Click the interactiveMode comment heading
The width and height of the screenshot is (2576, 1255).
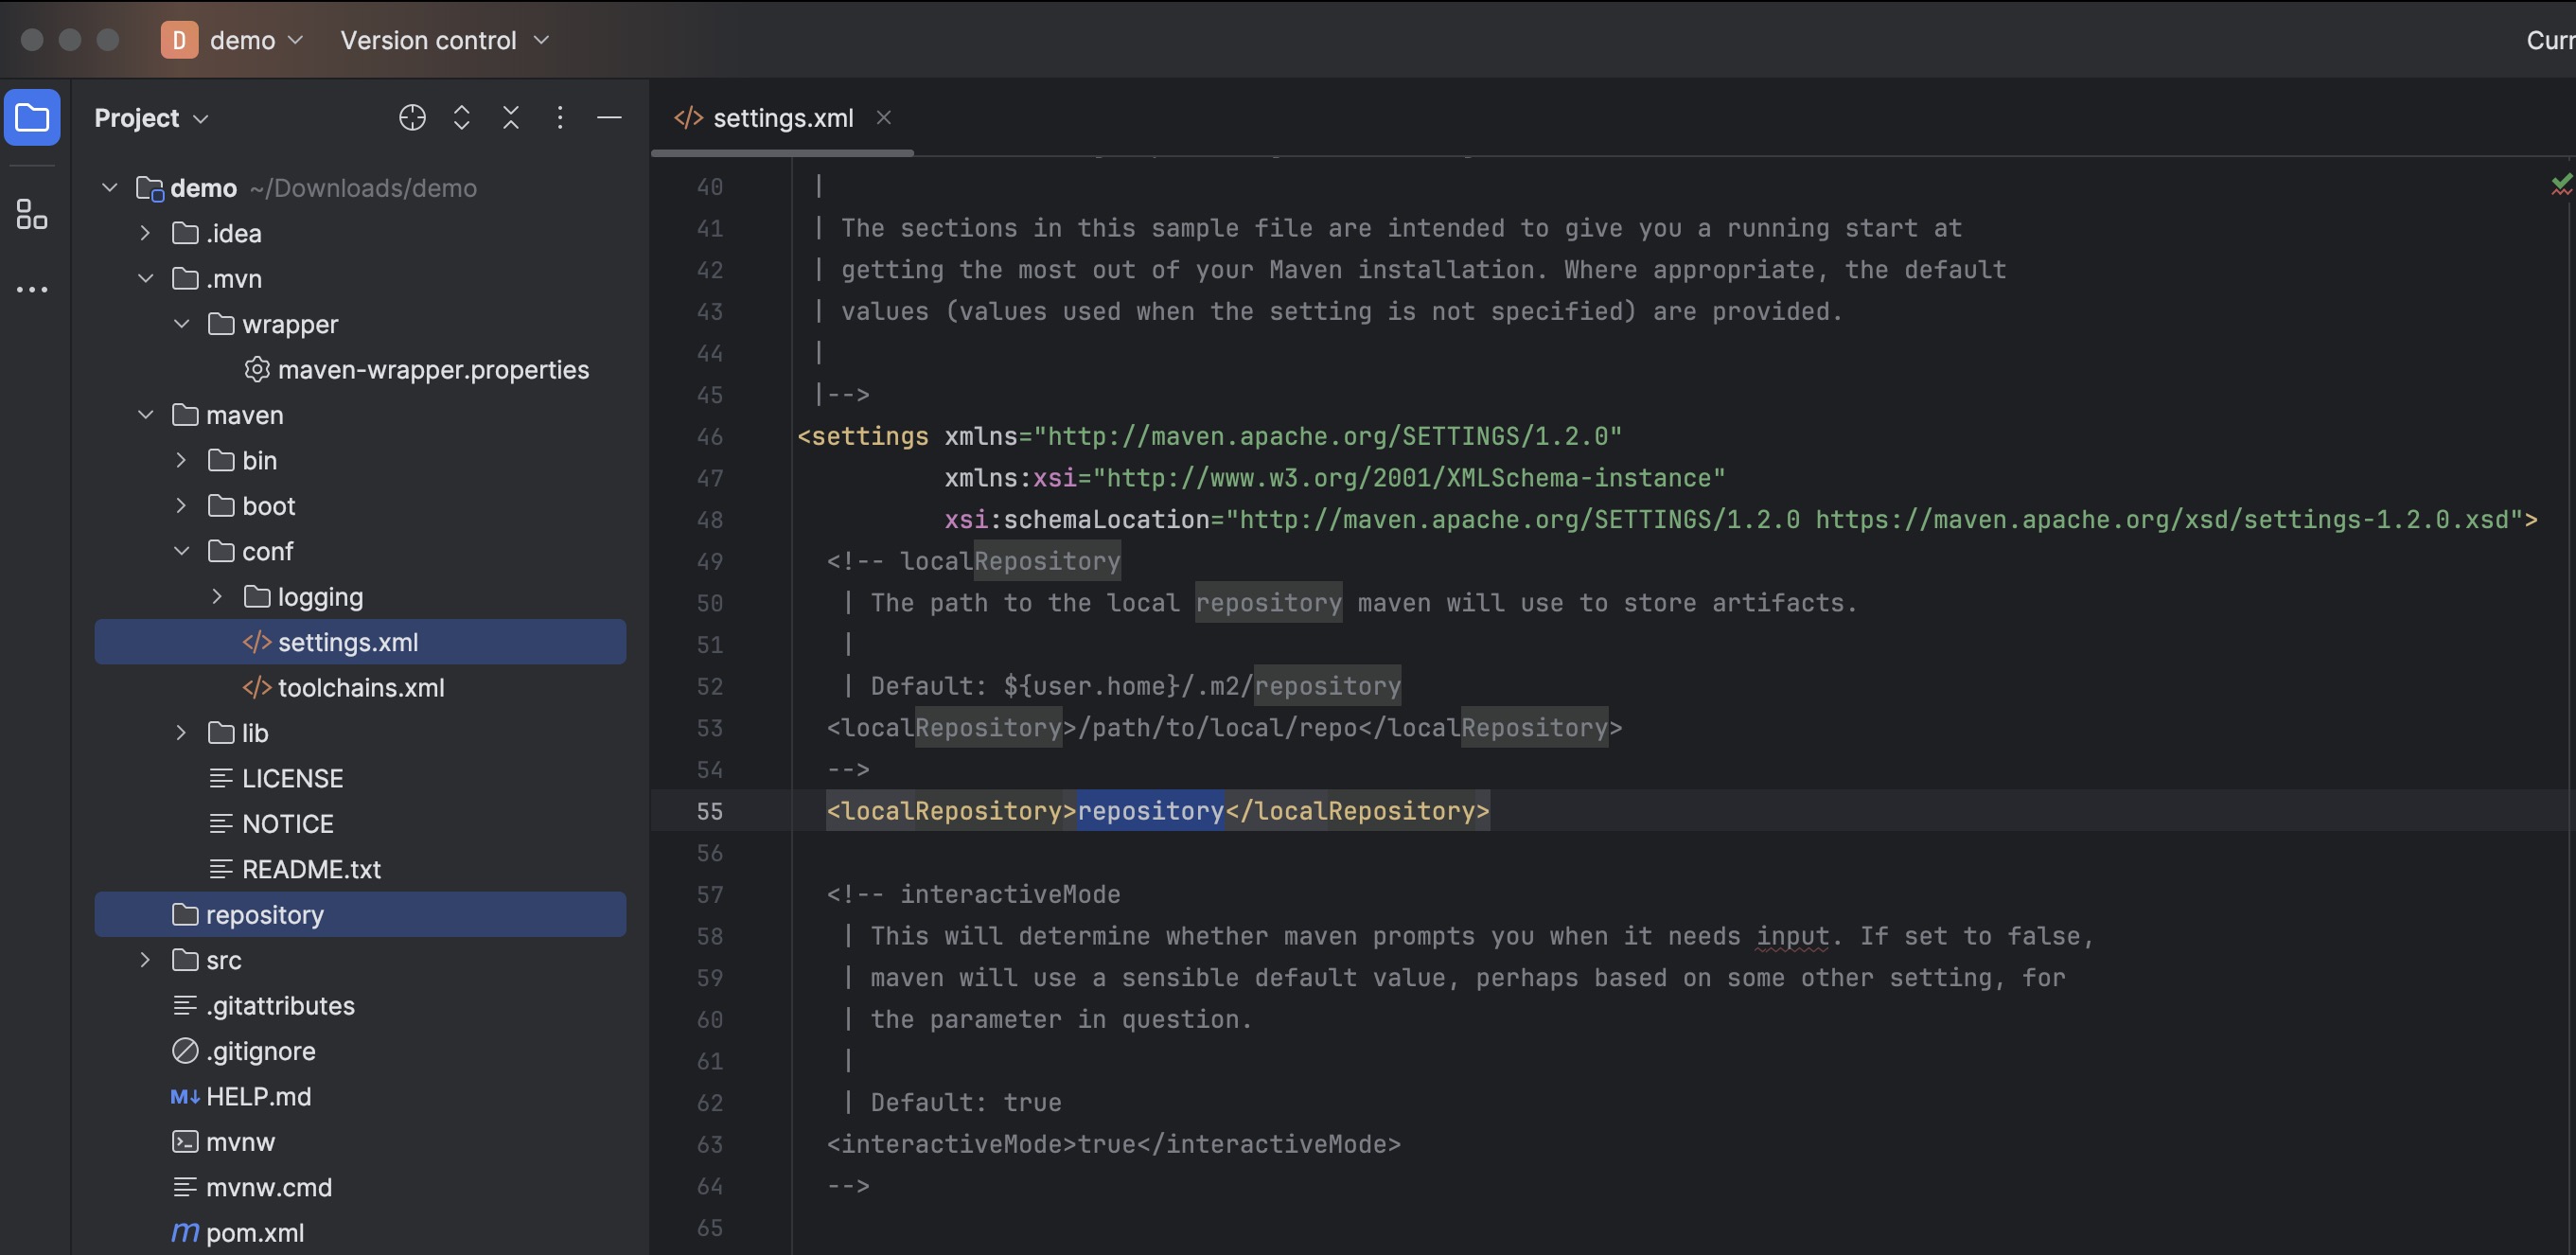tap(1010, 894)
